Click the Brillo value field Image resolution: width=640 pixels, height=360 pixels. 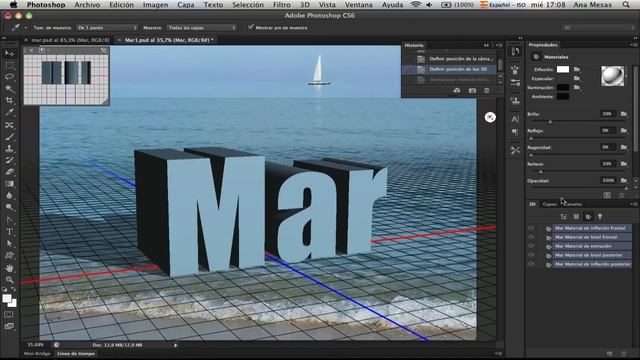pyautogui.click(x=607, y=114)
